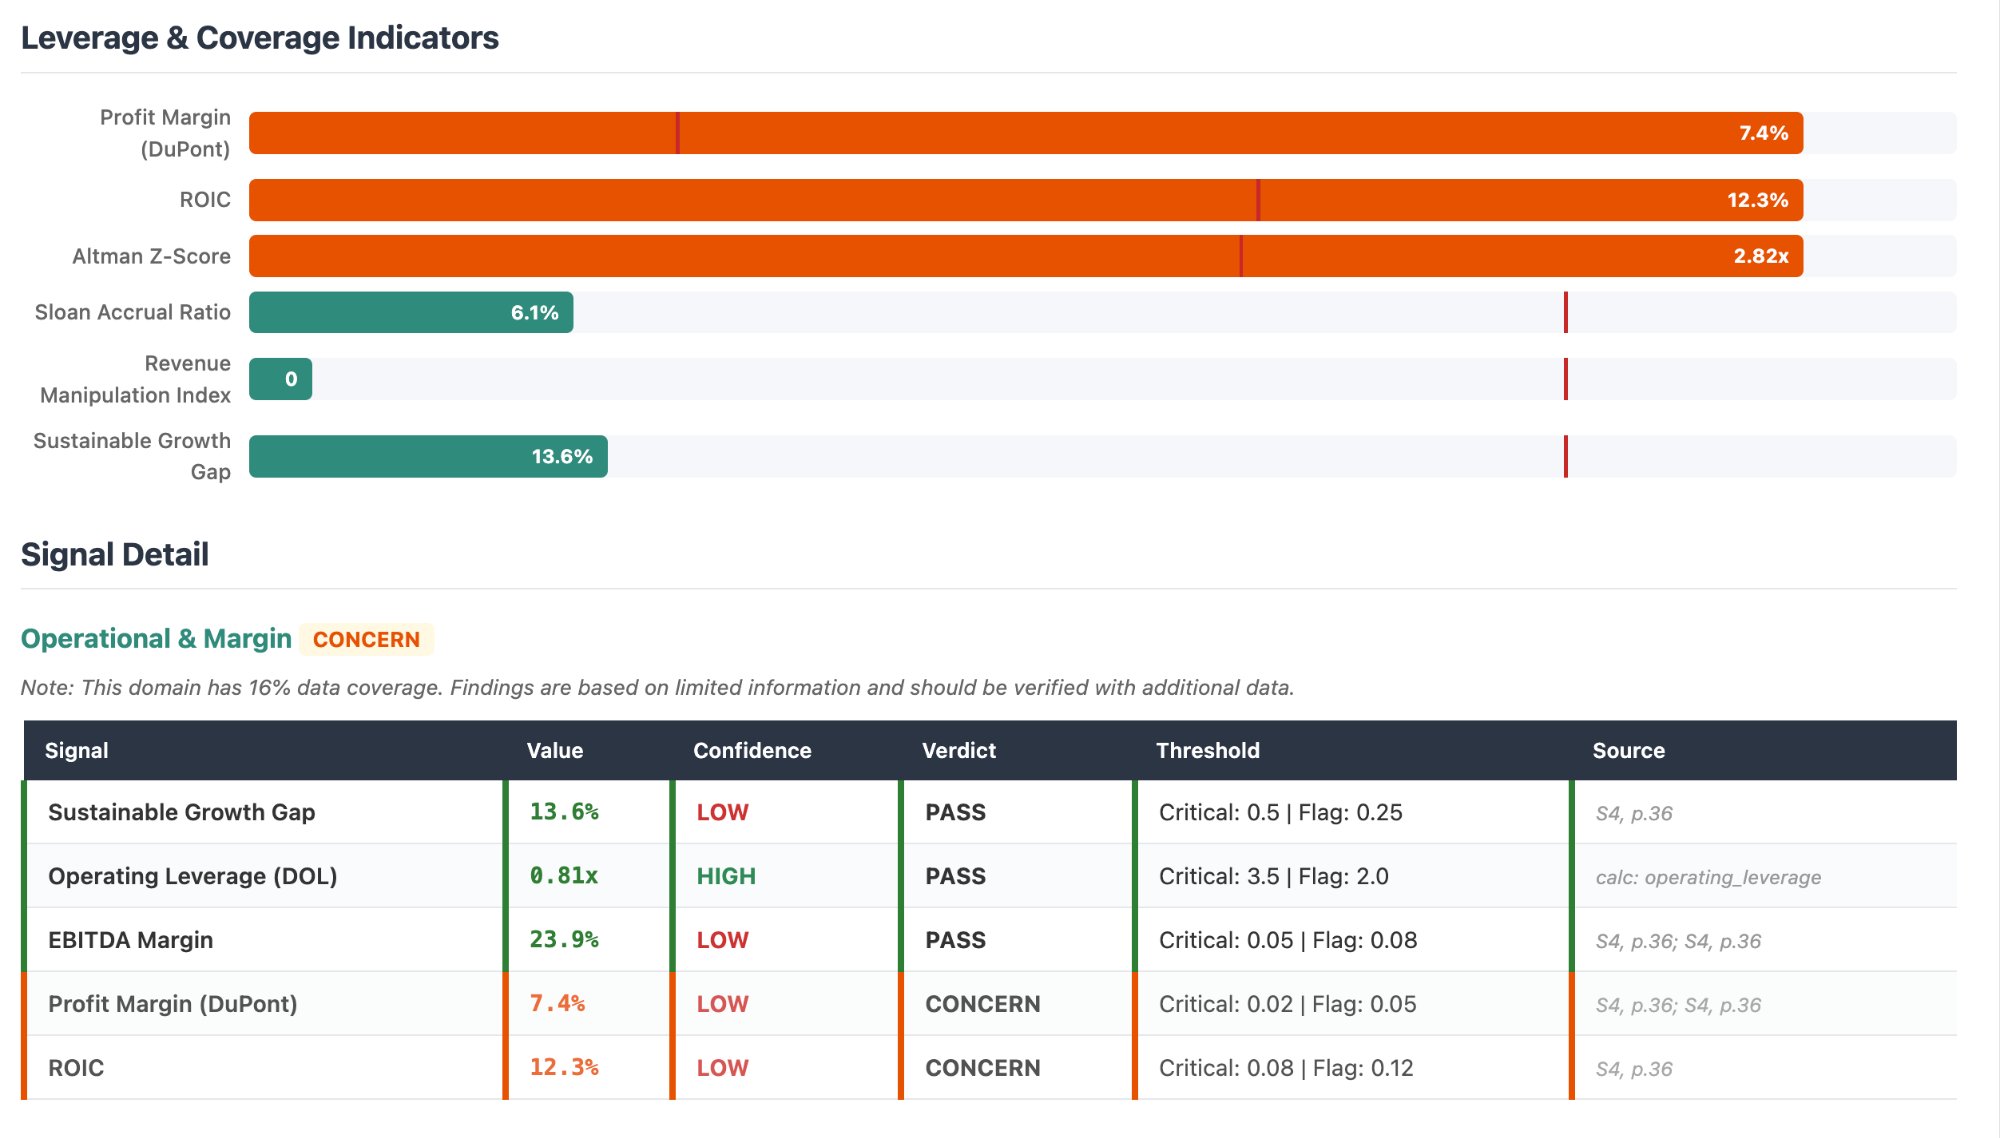Click the HIGH confidence label for Operating Leverage
This screenshot has width=2000, height=1138.
[x=724, y=876]
